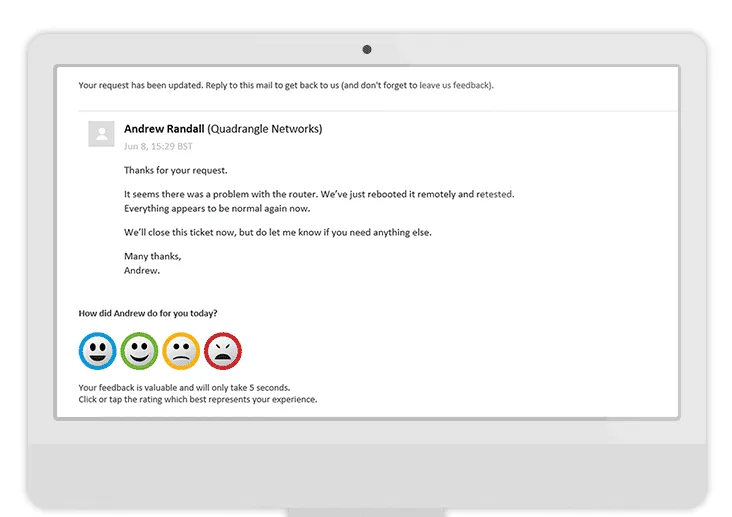Click the Jun 8, 15:29 BST timestamp

click(158, 146)
